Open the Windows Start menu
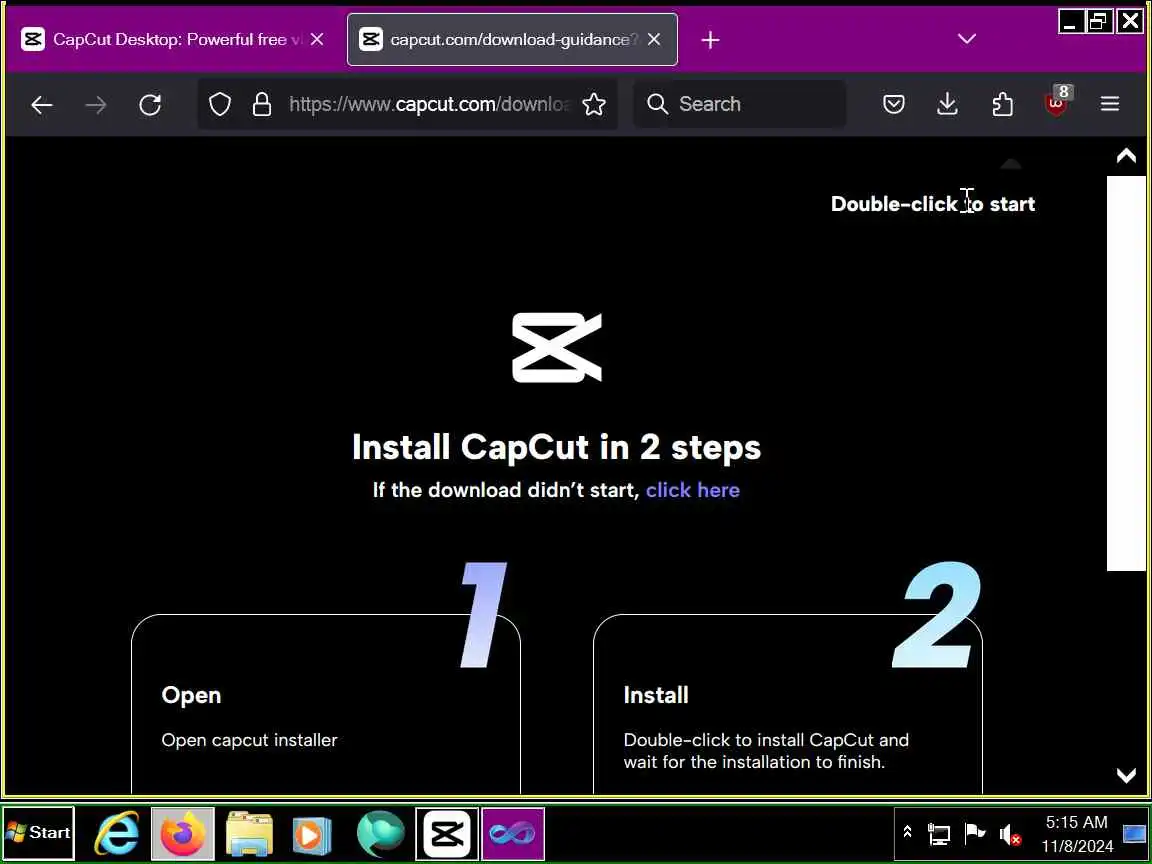Image resolution: width=1152 pixels, height=864 pixels. (x=38, y=833)
